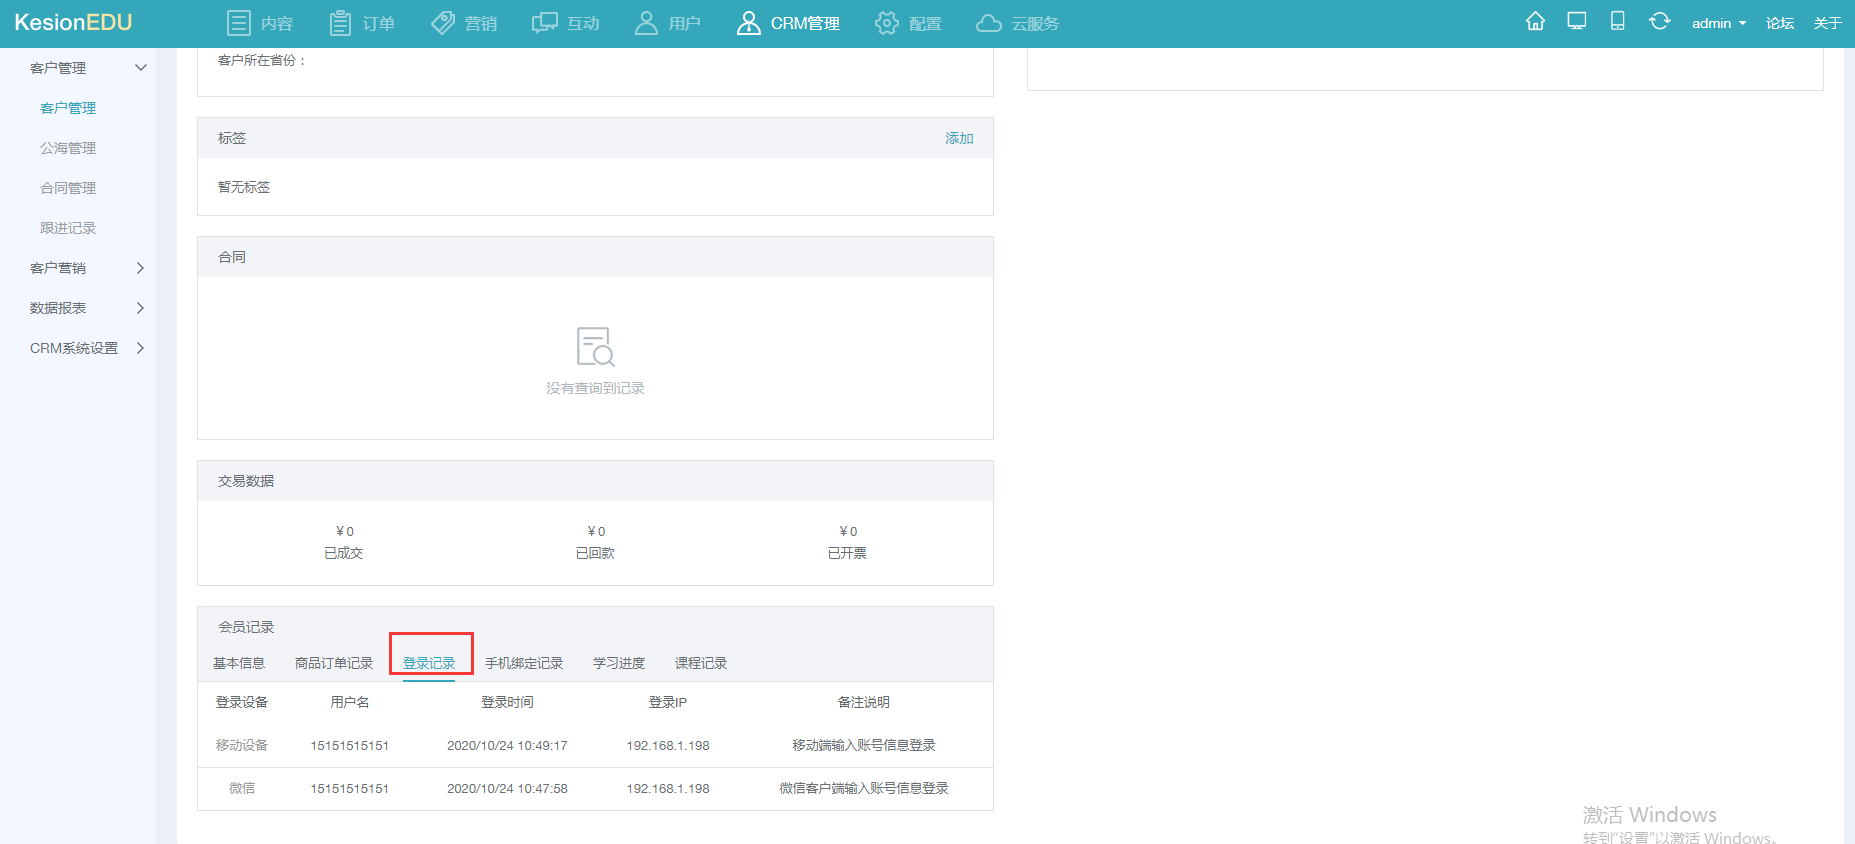Open the 用户 user icon menu
The height and width of the screenshot is (844, 1855).
tap(646, 23)
